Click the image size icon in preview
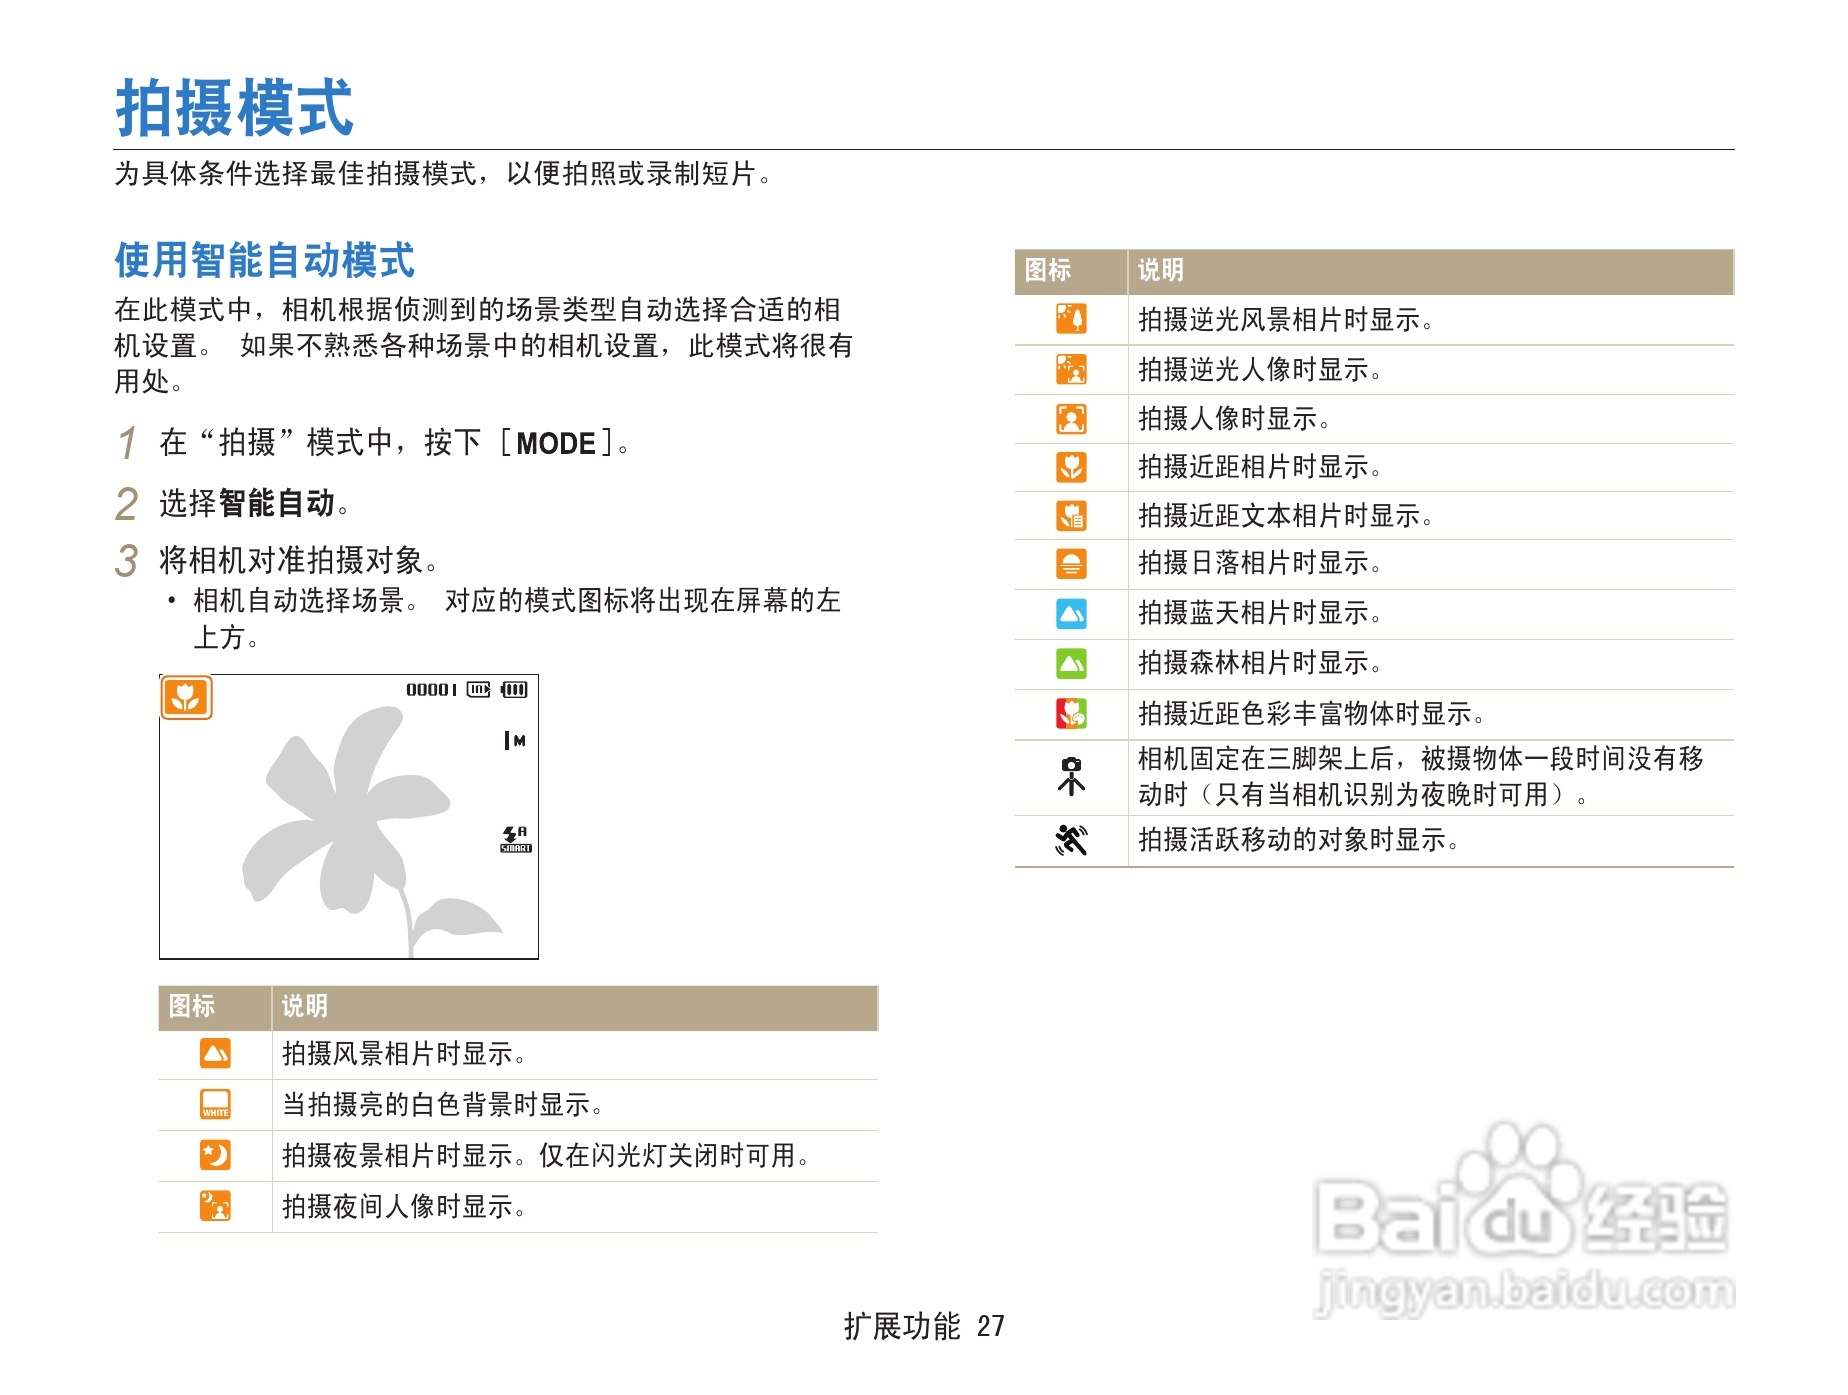Viewport: 1848px width, 1395px height. click(x=515, y=740)
